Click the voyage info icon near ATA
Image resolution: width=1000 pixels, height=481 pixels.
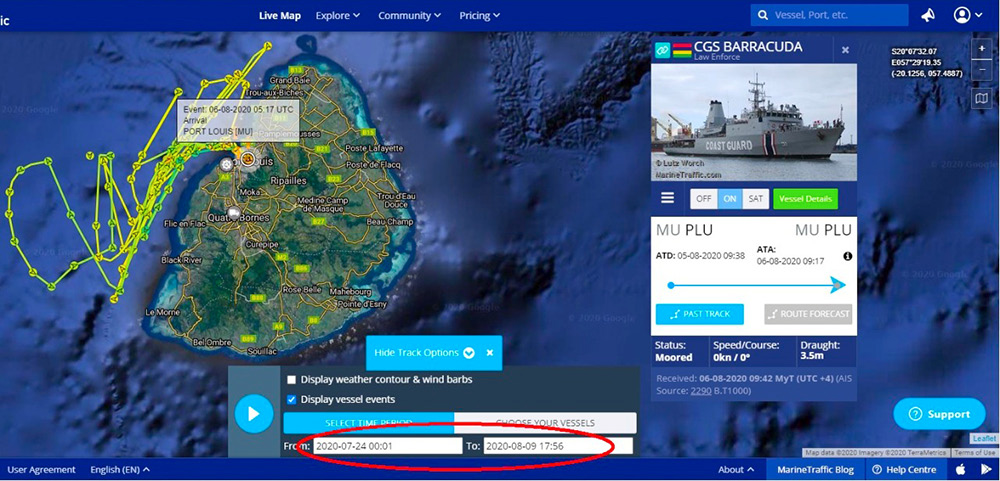[847, 256]
